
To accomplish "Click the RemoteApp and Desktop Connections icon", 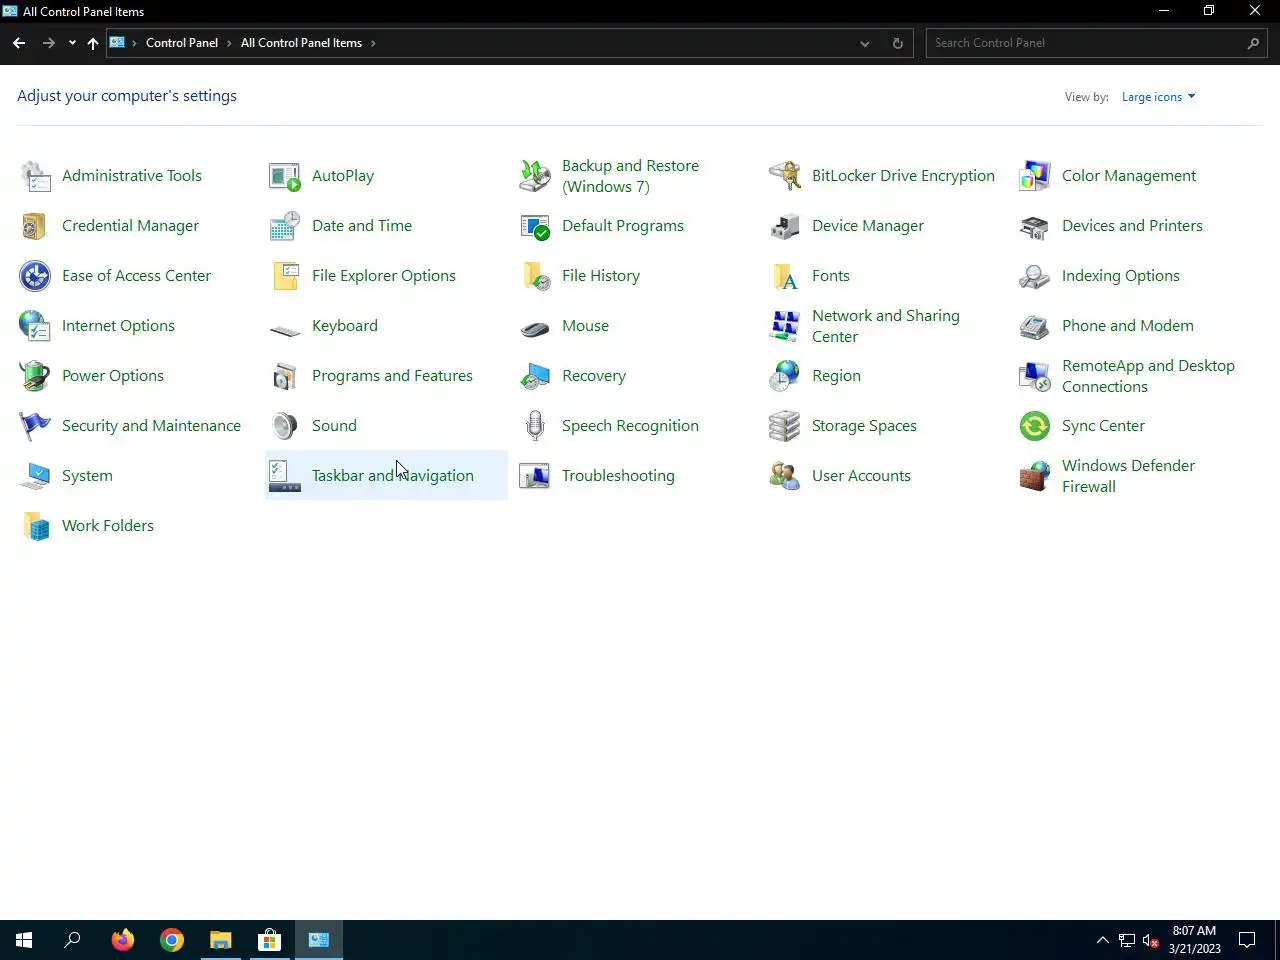I will pyautogui.click(x=1035, y=376).
